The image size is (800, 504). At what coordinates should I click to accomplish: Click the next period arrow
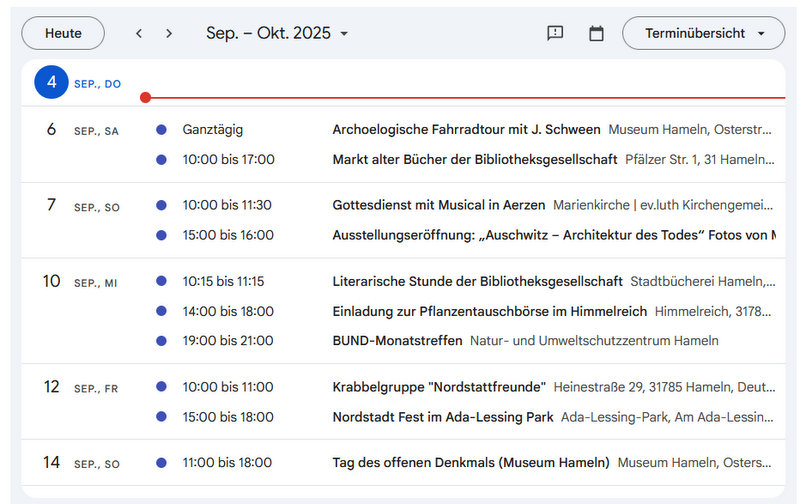[x=169, y=33]
